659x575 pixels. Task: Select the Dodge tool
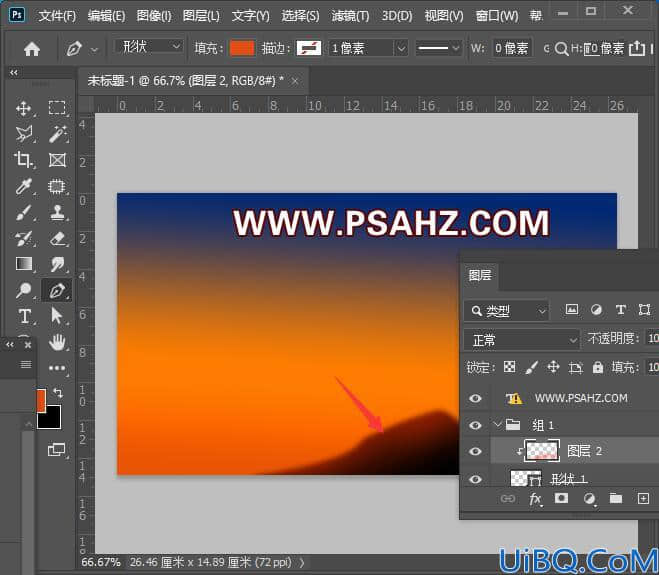click(24, 290)
